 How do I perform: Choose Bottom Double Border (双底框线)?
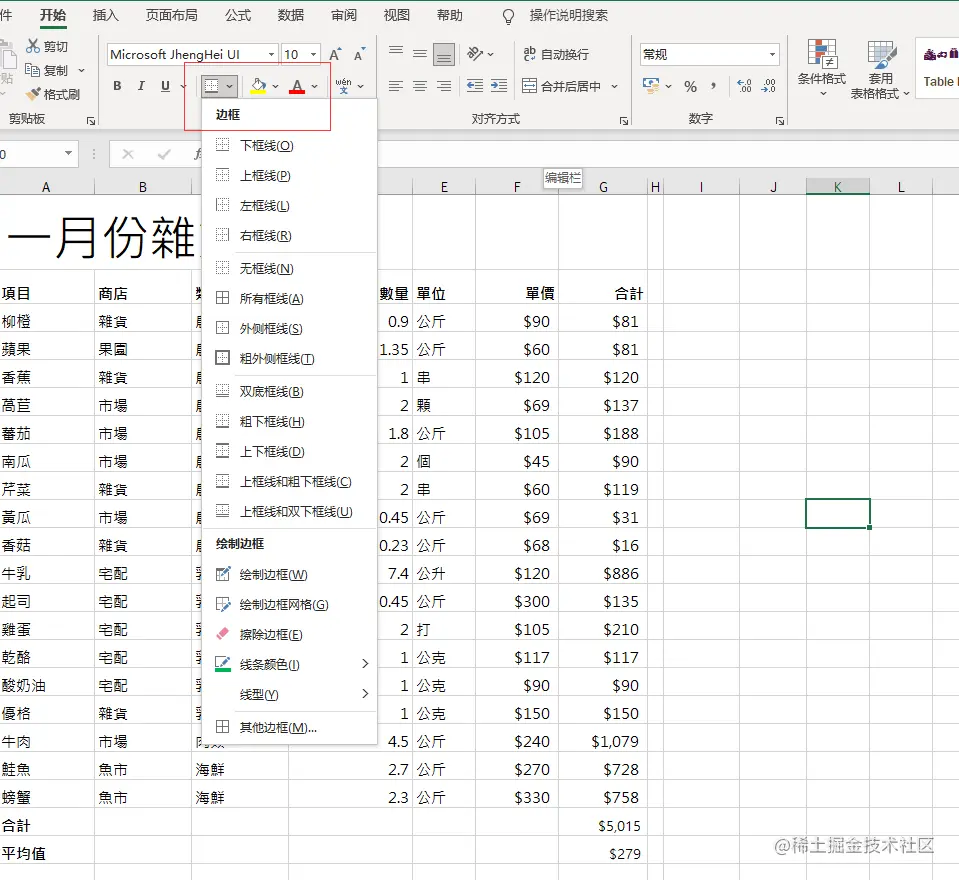[289, 391]
